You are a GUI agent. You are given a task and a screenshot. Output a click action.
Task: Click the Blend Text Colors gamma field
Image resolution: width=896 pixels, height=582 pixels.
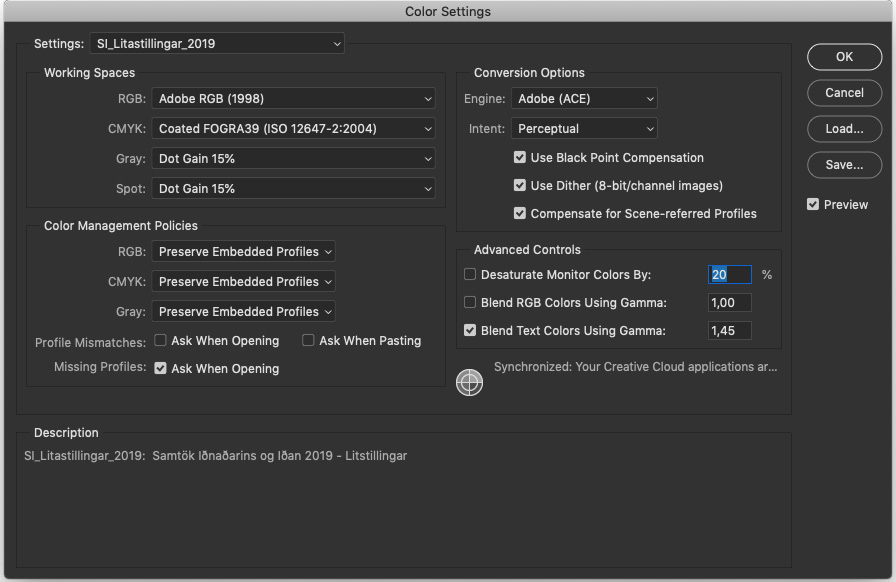click(x=730, y=330)
